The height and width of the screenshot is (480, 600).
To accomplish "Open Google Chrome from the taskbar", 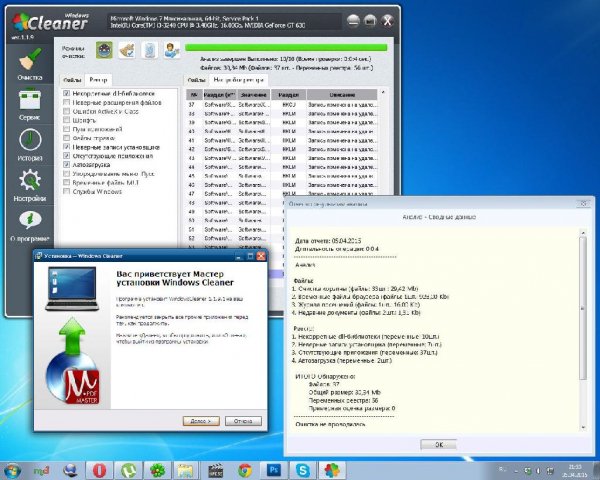I will tap(245, 470).
